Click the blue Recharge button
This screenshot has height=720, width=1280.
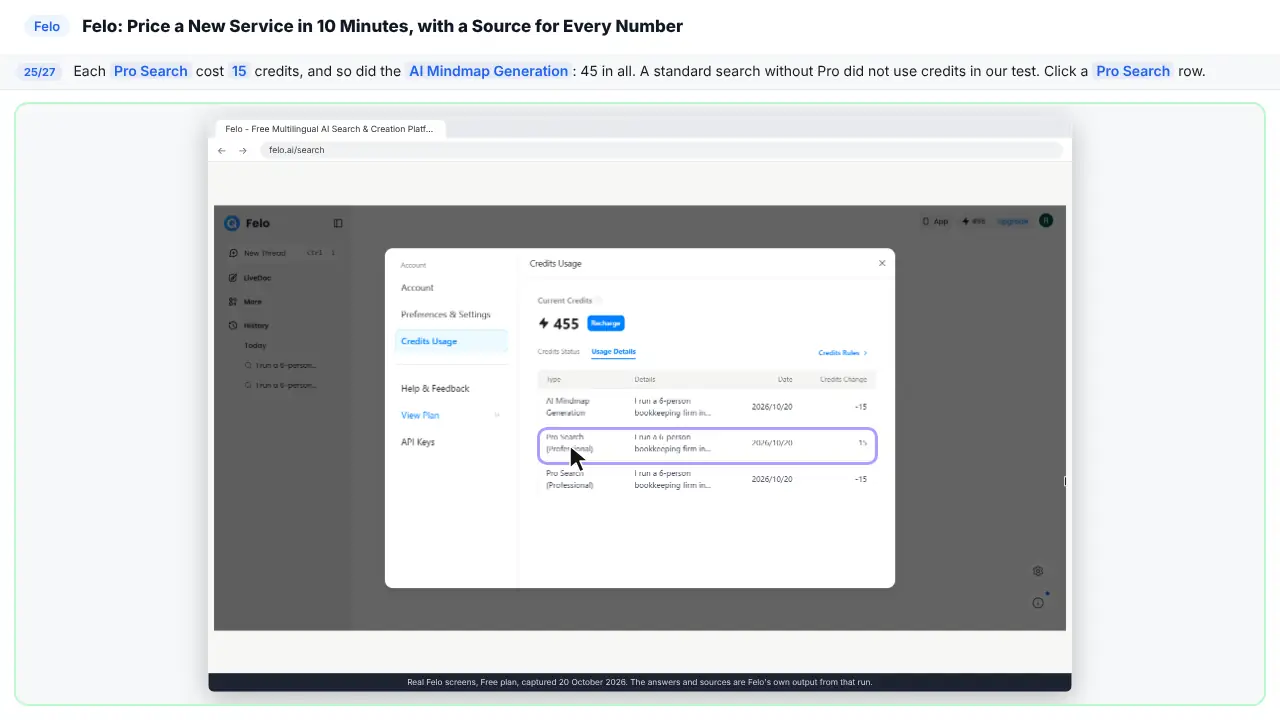click(606, 323)
